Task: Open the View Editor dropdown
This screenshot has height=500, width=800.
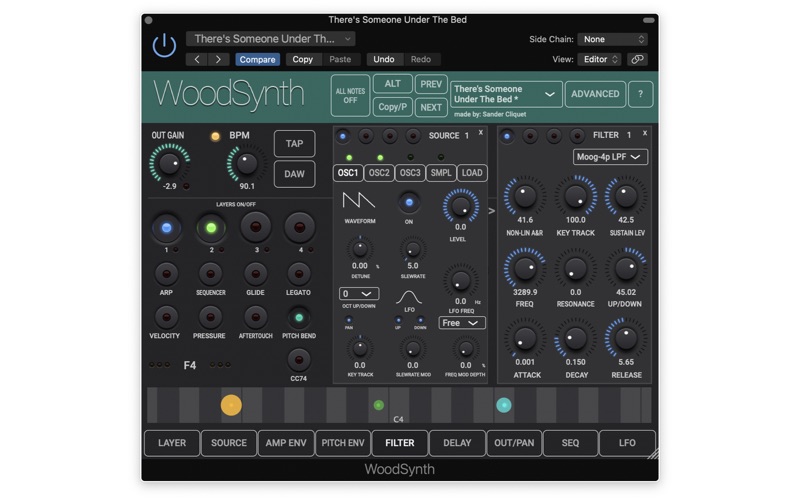Action: click(599, 59)
